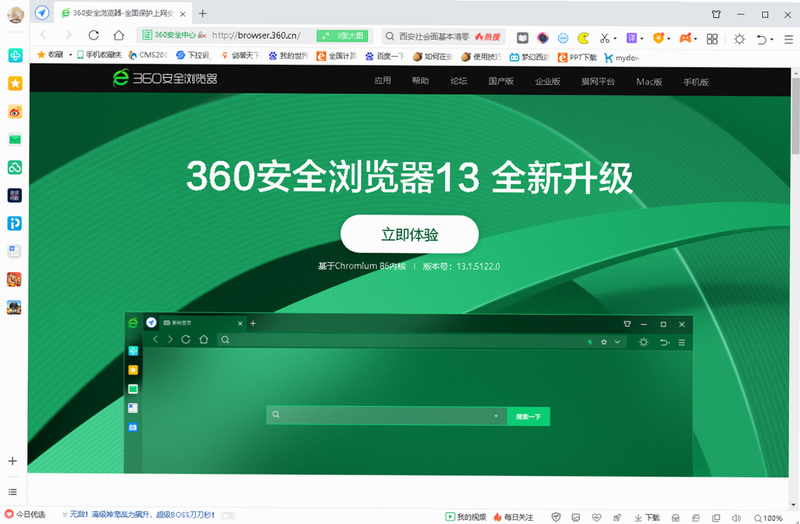Expand the translate dropdown arrow
The image size is (800, 524).
pyautogui.click(x=641, y=38)
